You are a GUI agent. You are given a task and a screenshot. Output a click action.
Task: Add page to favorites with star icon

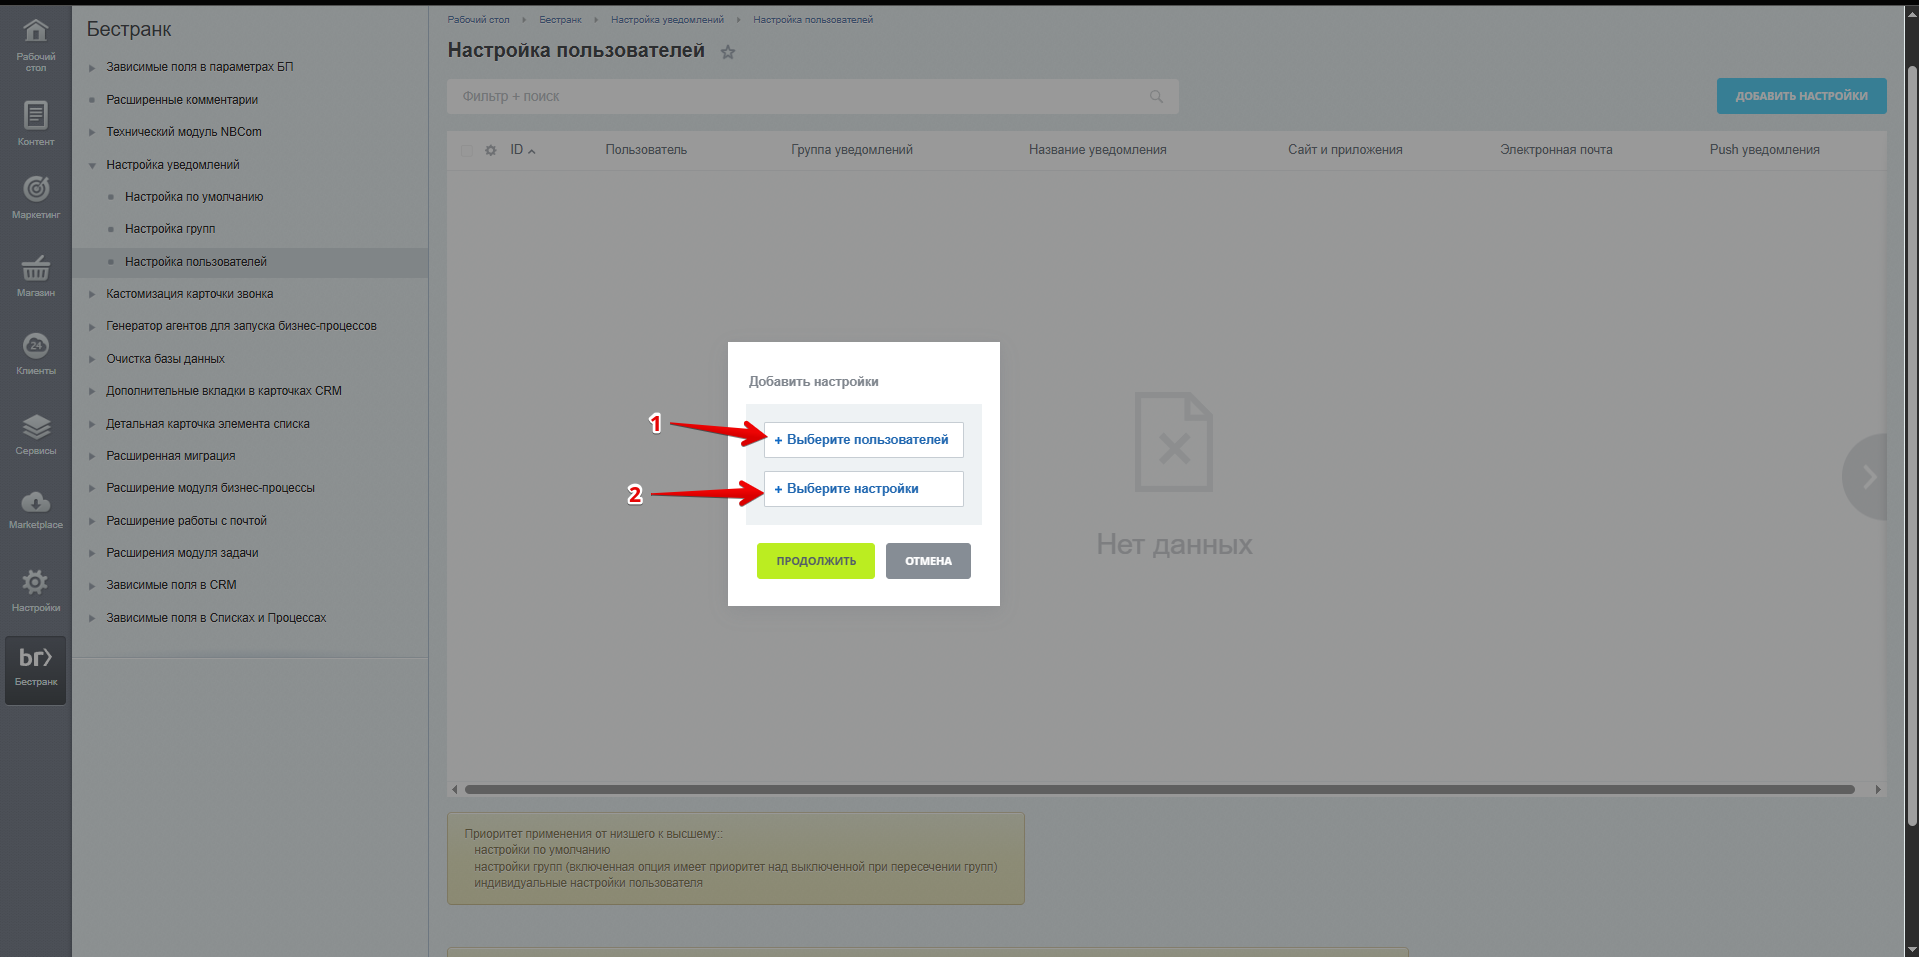[x=728, y=52]
